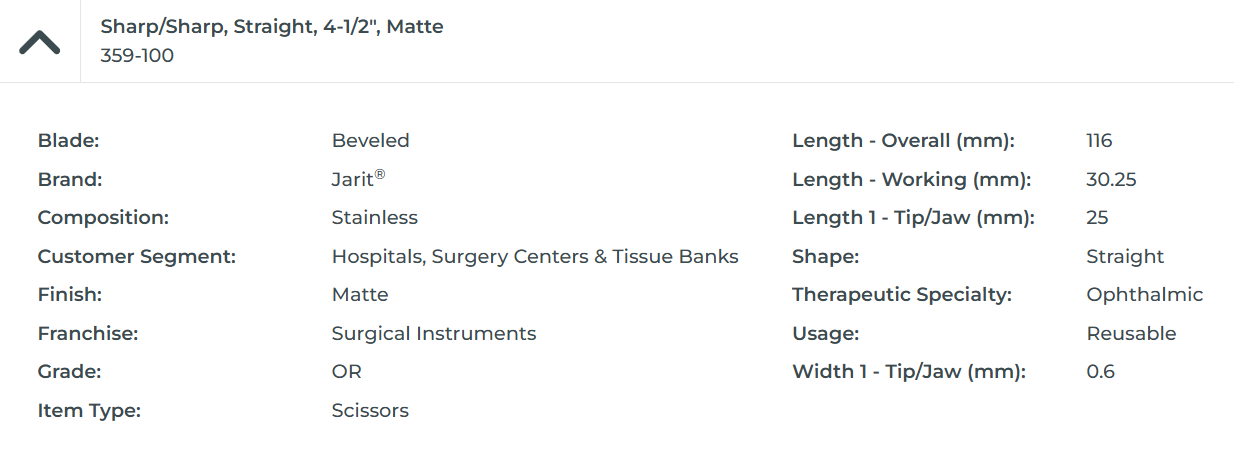Click the Therapeutic Specialty label
Viewport: 1234px width, 449px height.
[x=902, y=295]
